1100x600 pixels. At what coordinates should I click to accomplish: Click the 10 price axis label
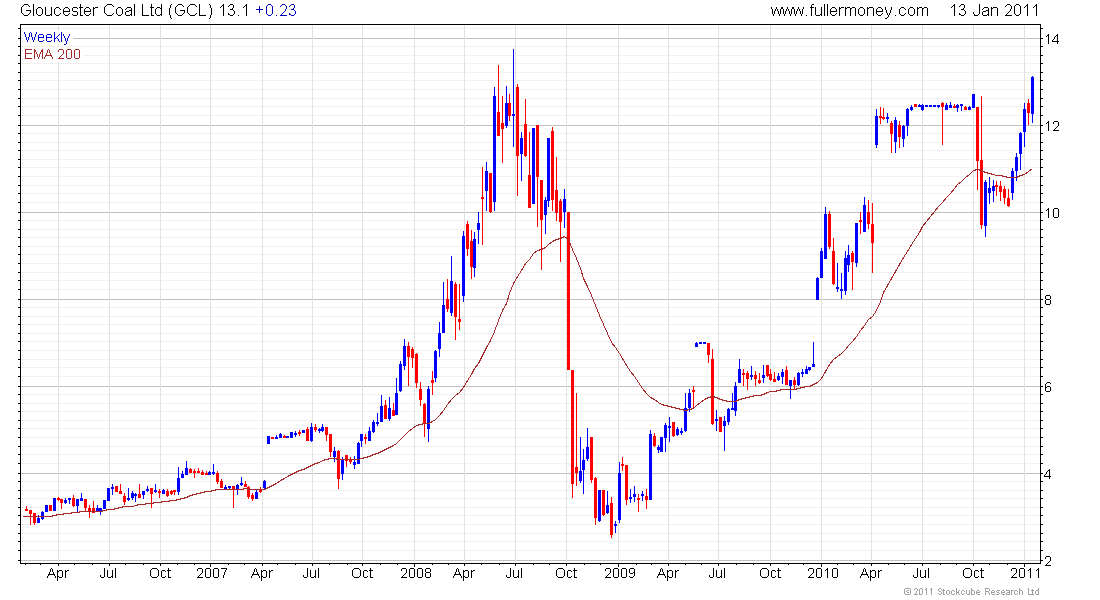(x=1052, y=213)
